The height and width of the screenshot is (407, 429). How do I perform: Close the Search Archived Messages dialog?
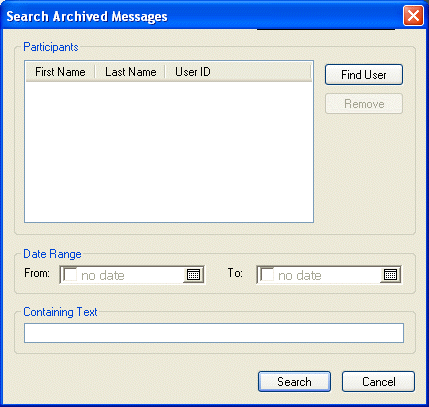tap(413, 16)
